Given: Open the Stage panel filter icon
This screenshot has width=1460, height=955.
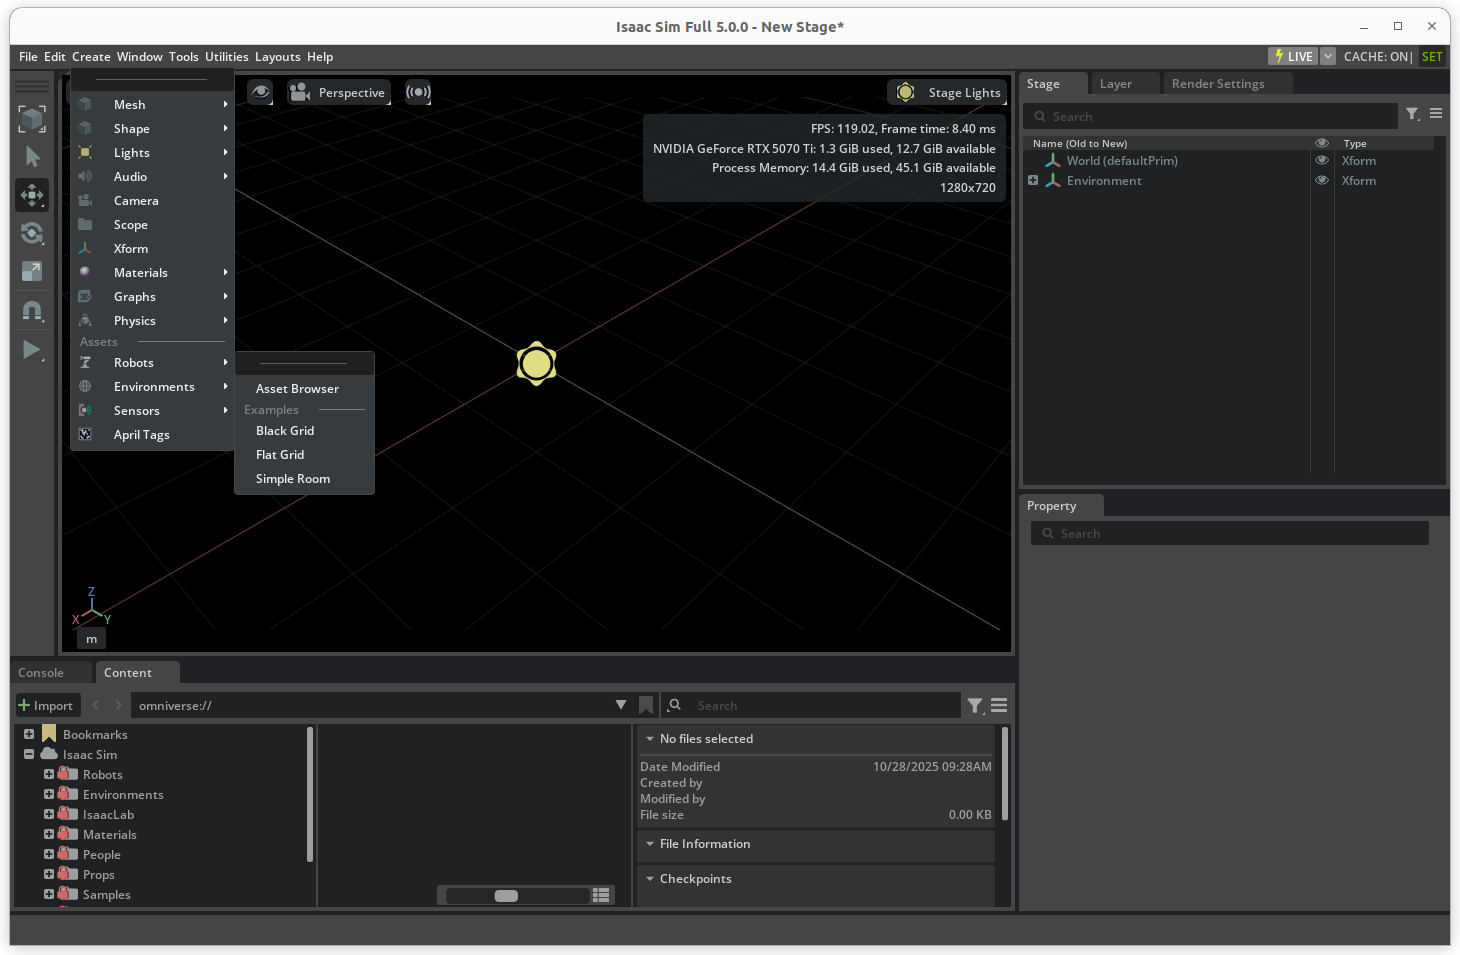Looking at the screenshot, I should (x=1412, y=115).
